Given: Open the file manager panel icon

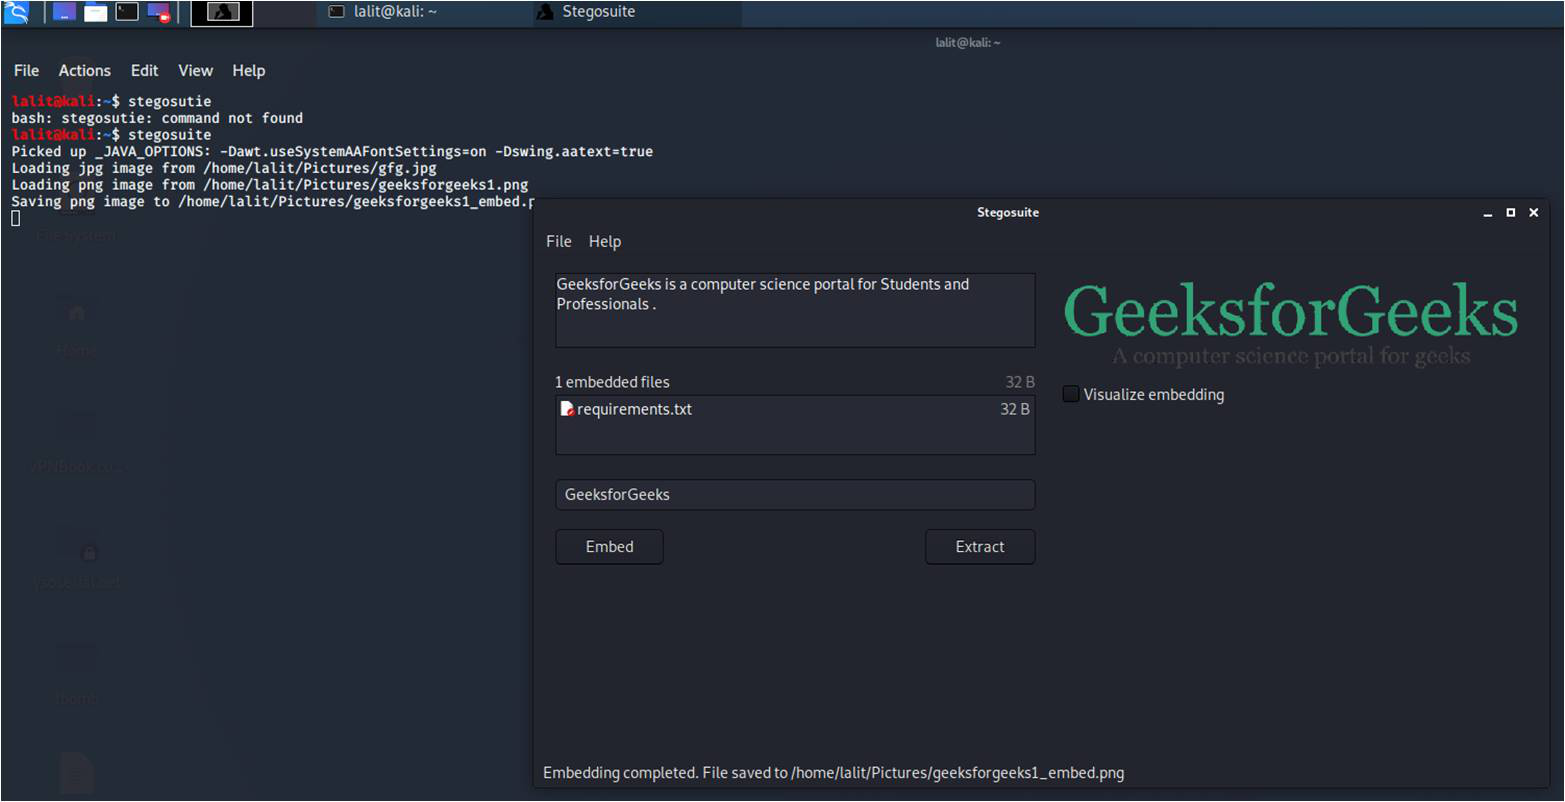Looking at the screenshot, I should tap(95, 12).
